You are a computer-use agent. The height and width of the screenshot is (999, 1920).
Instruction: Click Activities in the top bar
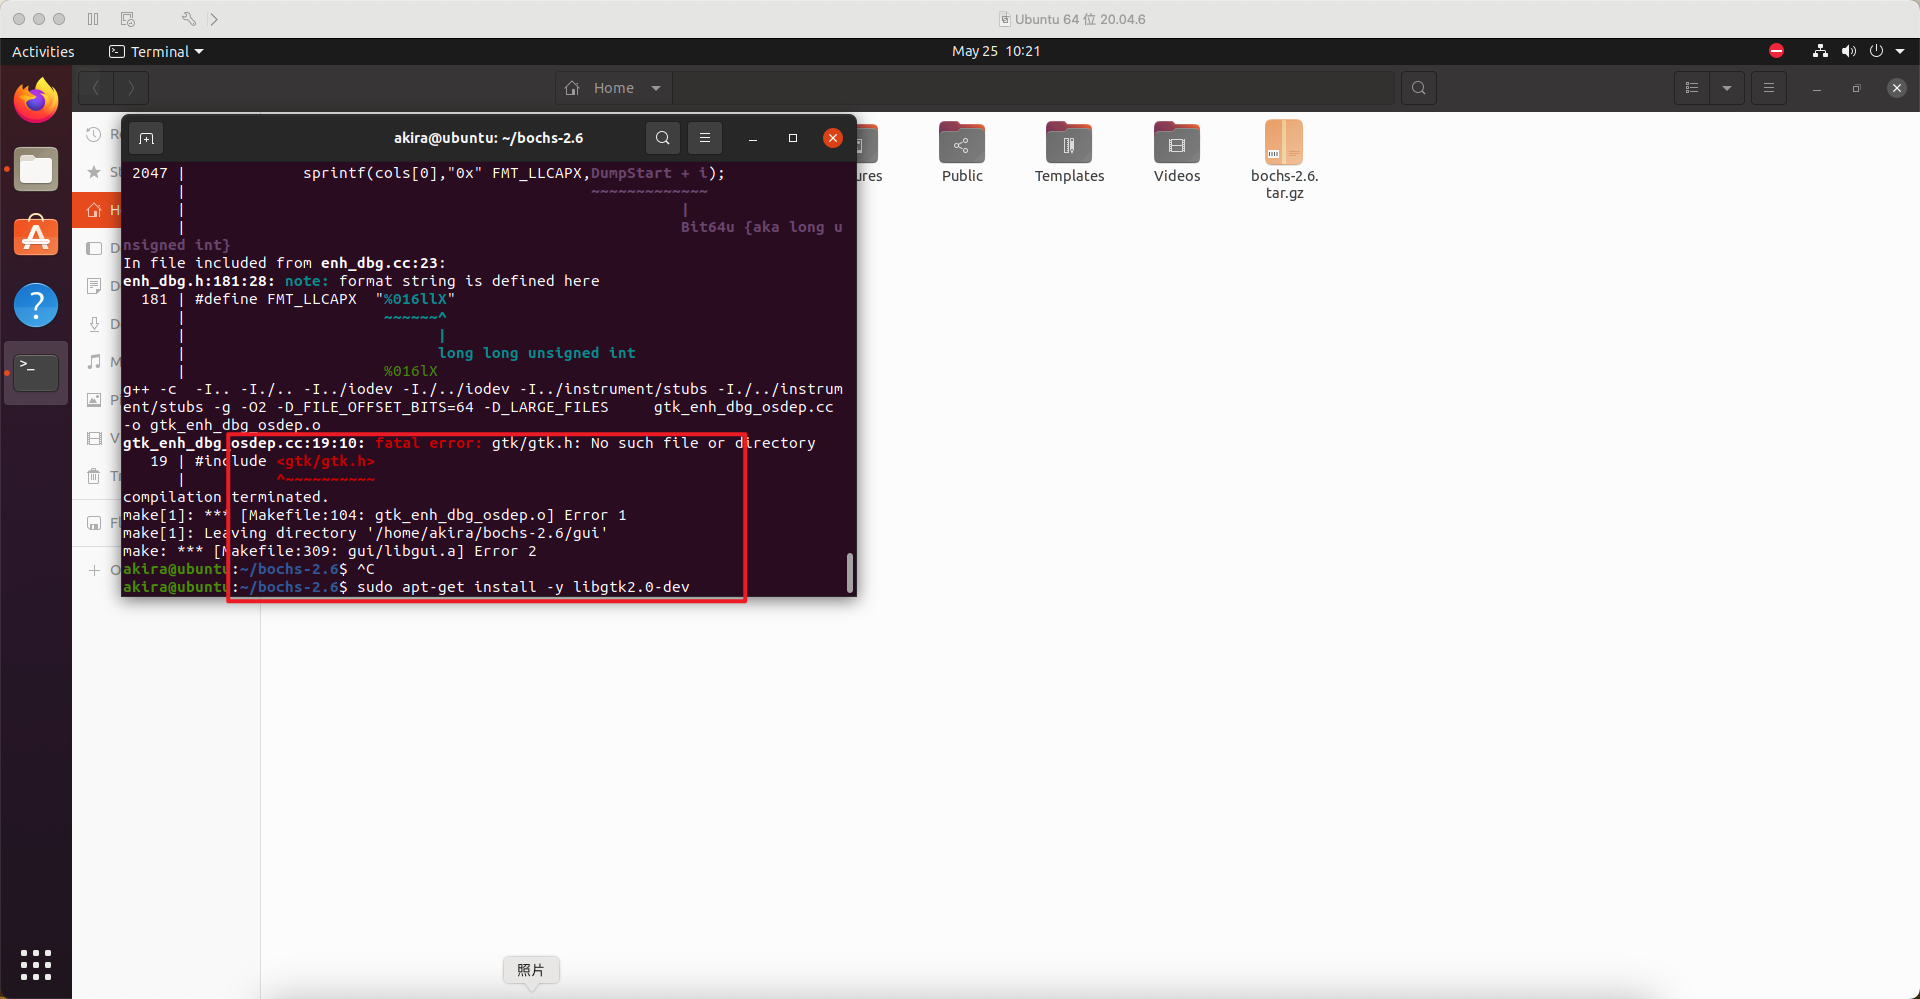coord(43,51)
